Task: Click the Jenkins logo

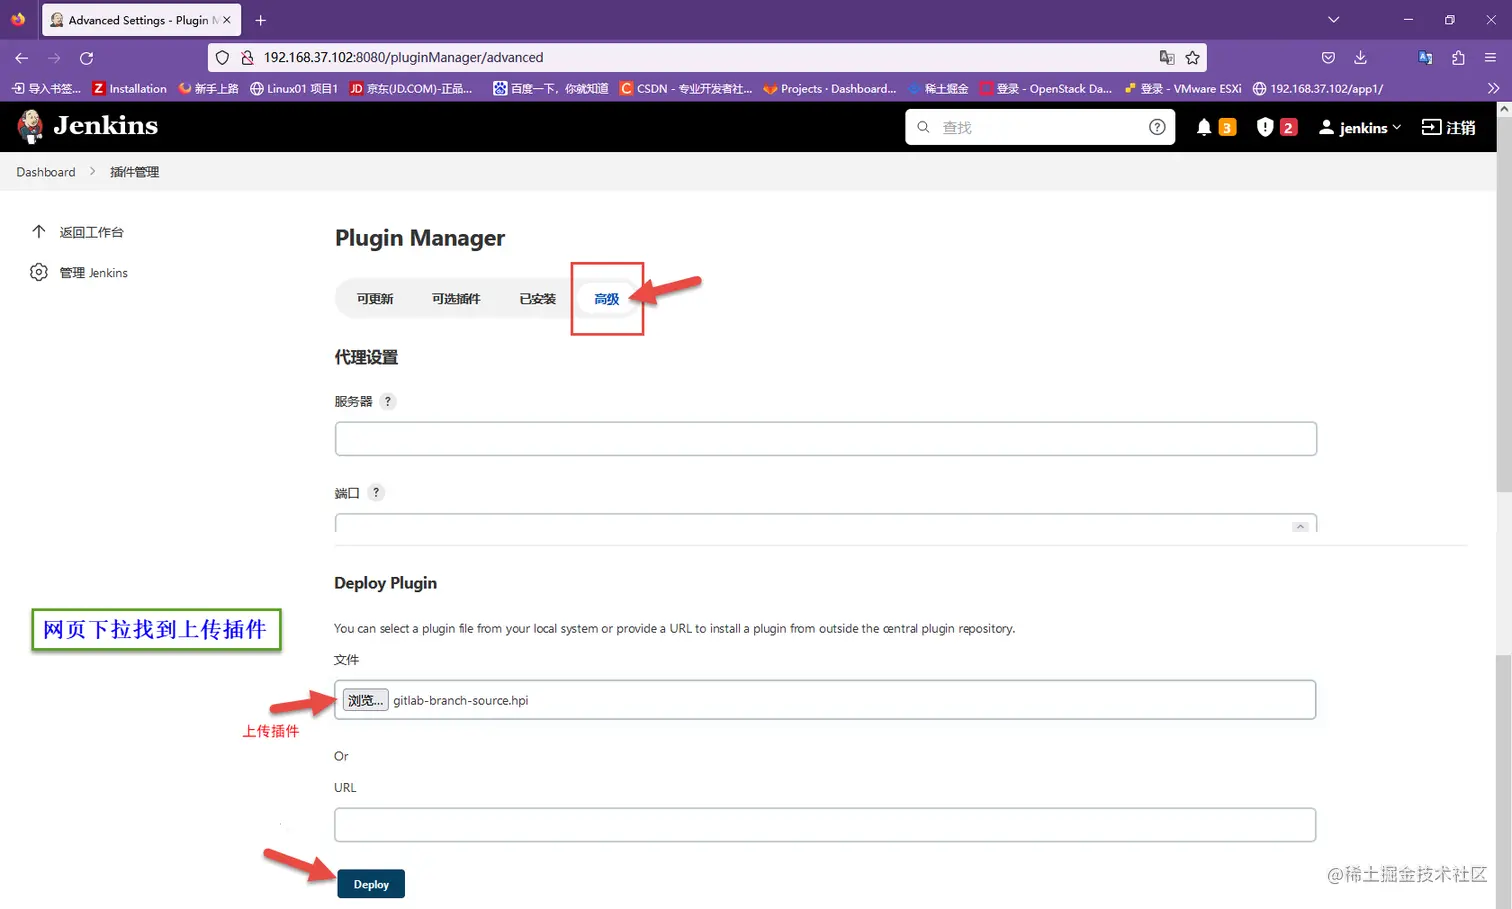Action: [88, 126]
